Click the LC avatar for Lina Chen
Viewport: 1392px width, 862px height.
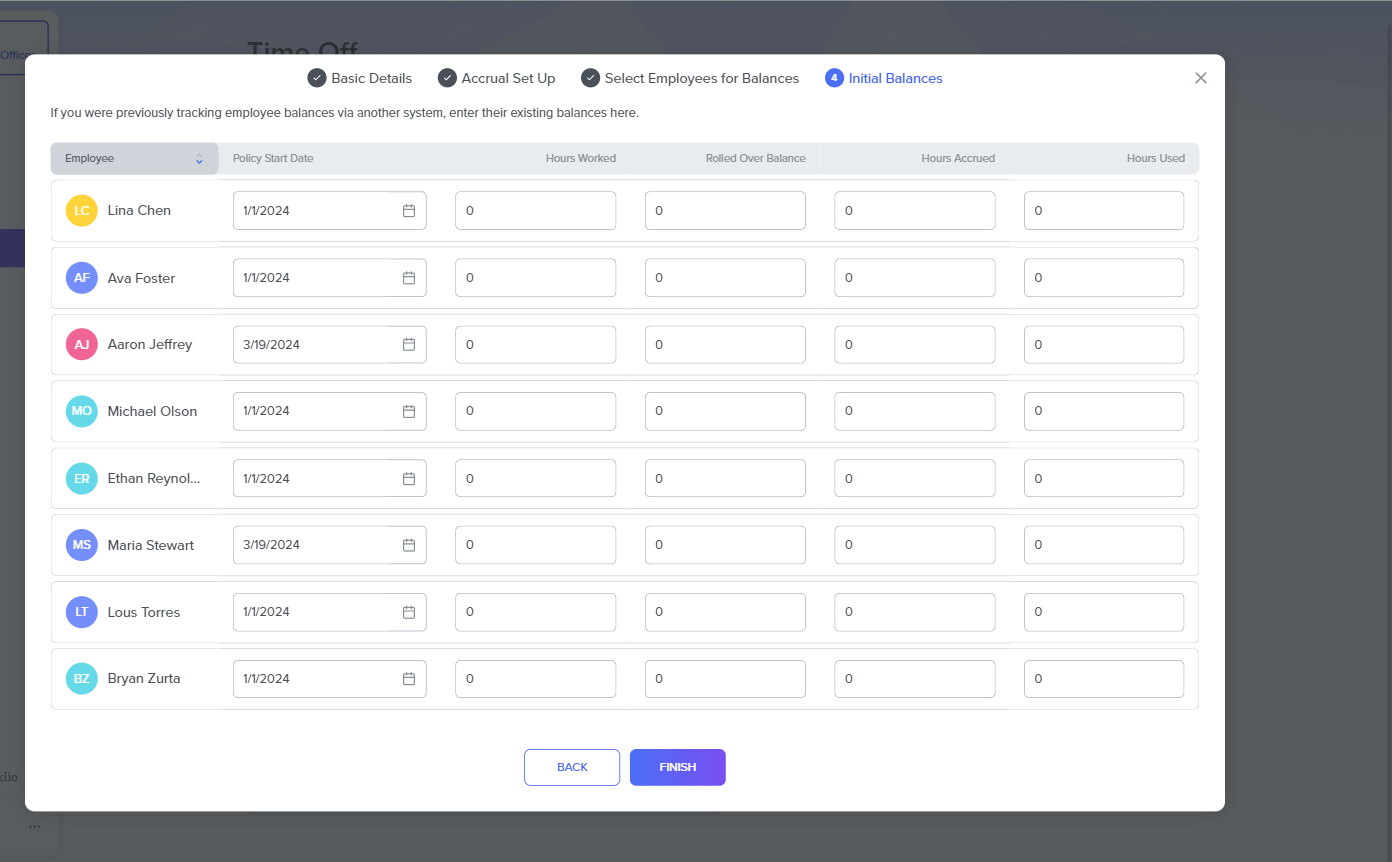click(82, 211)
